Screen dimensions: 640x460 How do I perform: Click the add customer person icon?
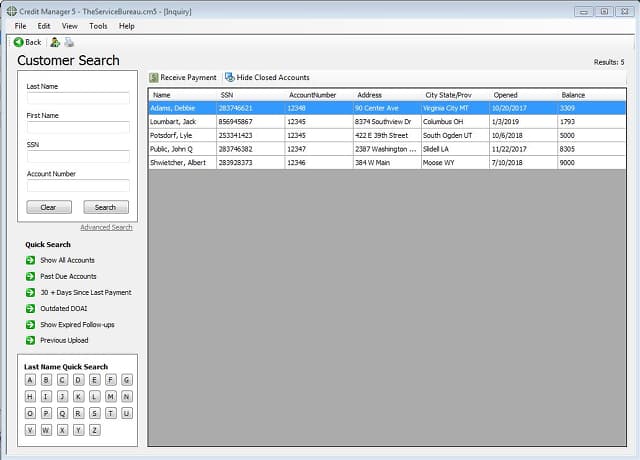55,42
